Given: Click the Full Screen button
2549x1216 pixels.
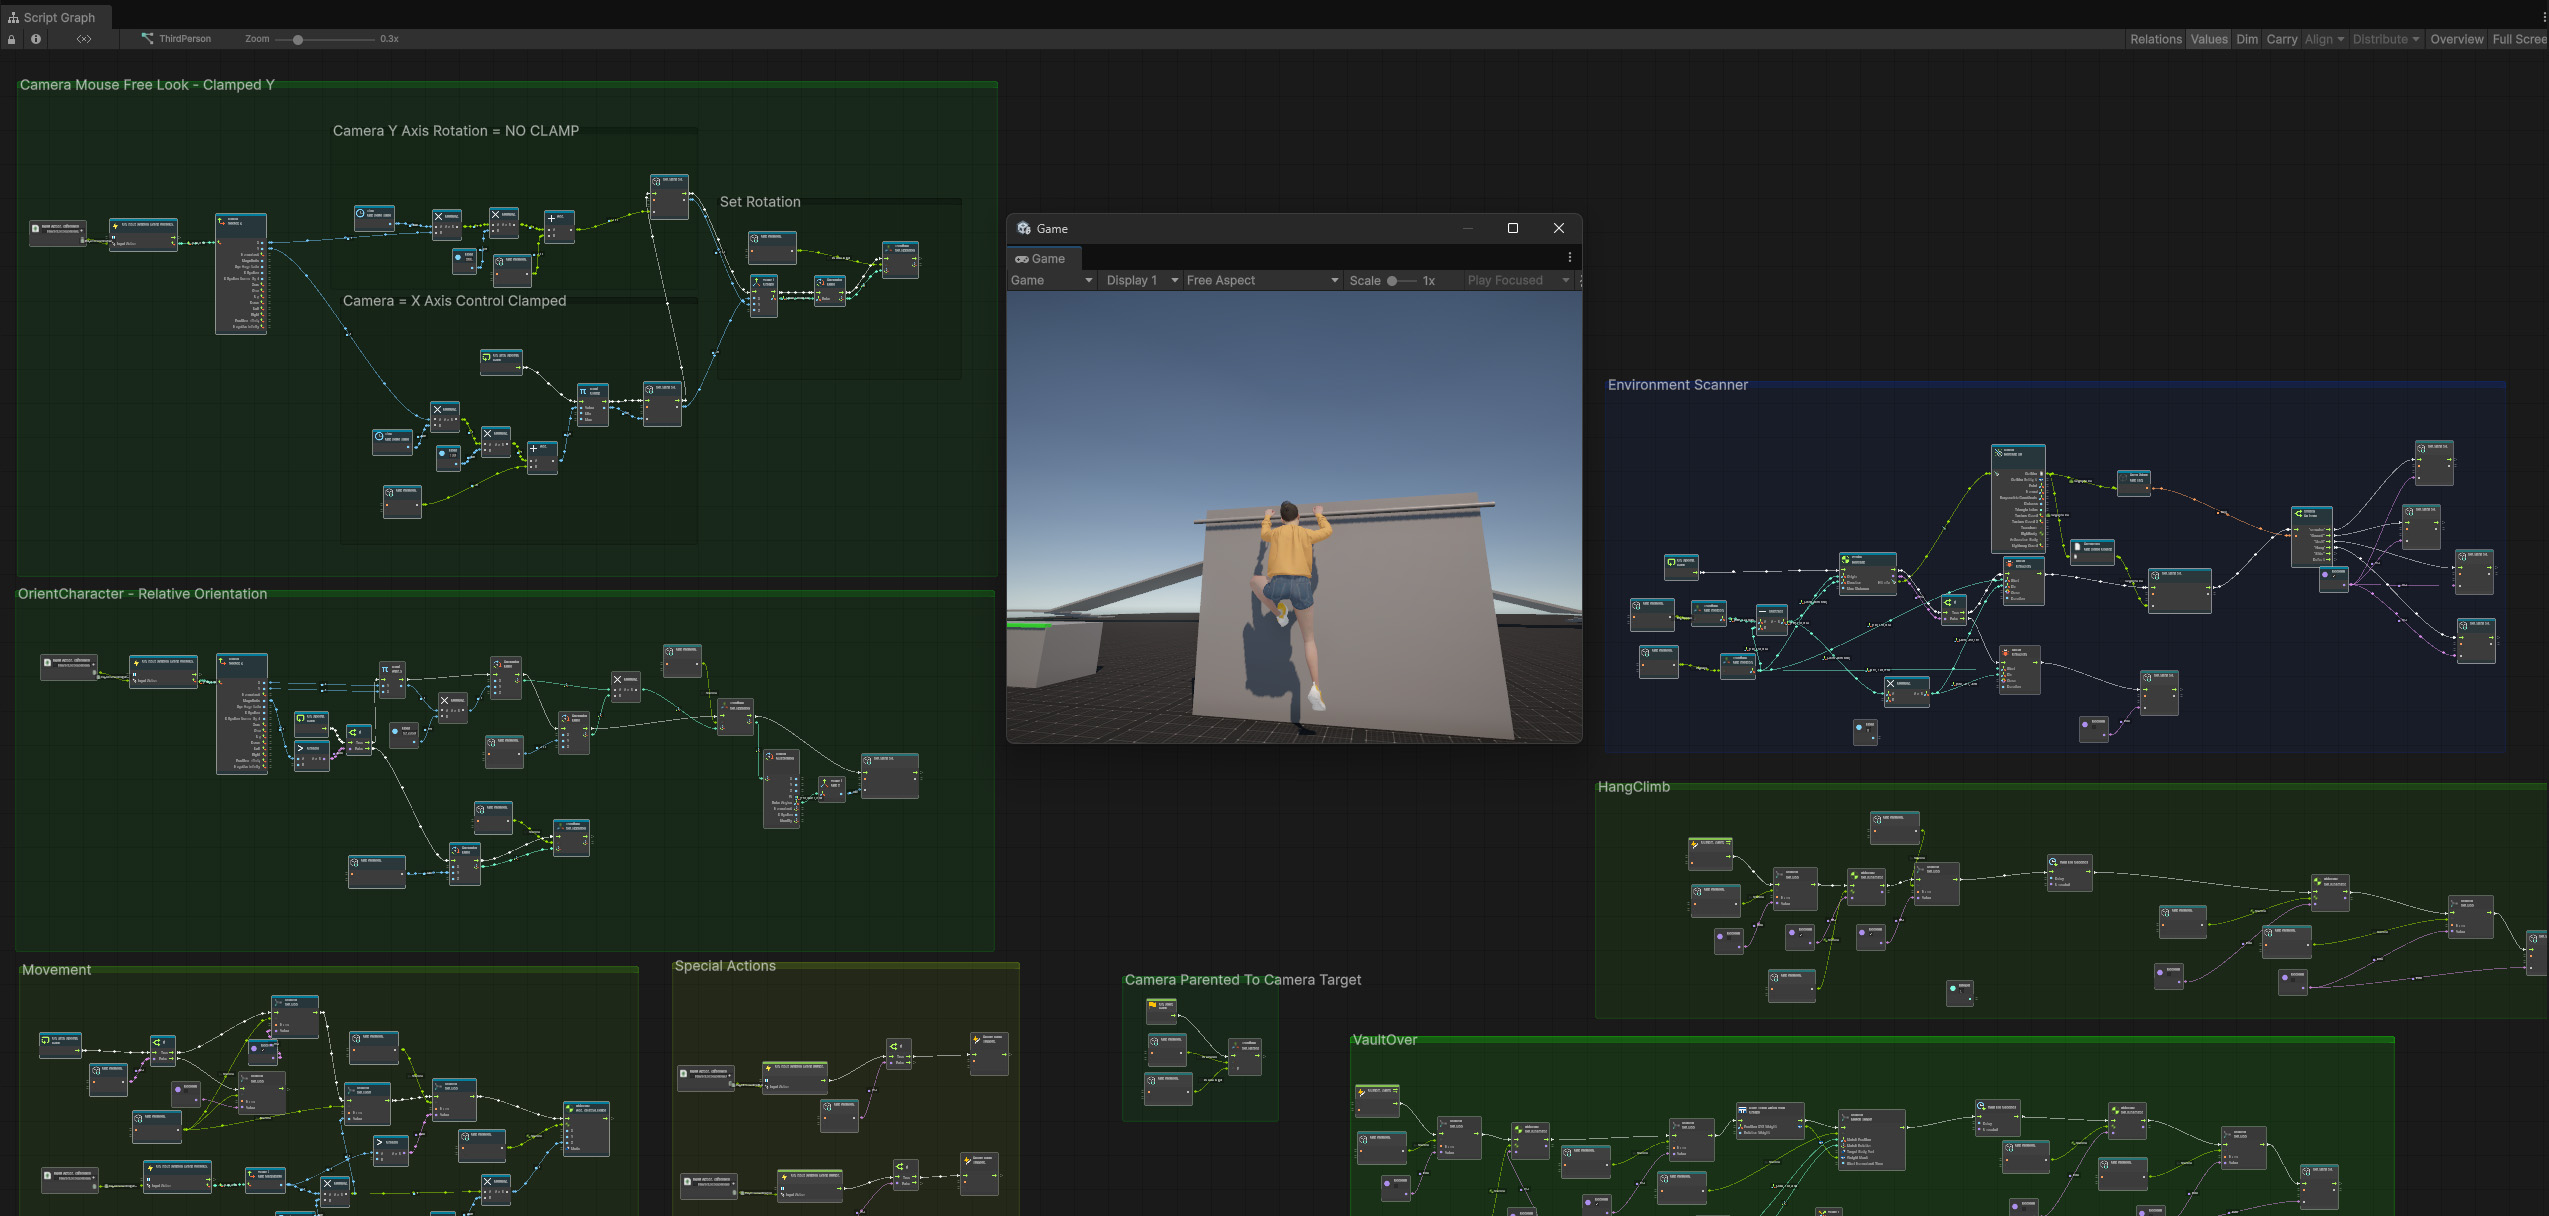Looking at the screenshot, I should pyautogui.click(x=2518, y=39).
